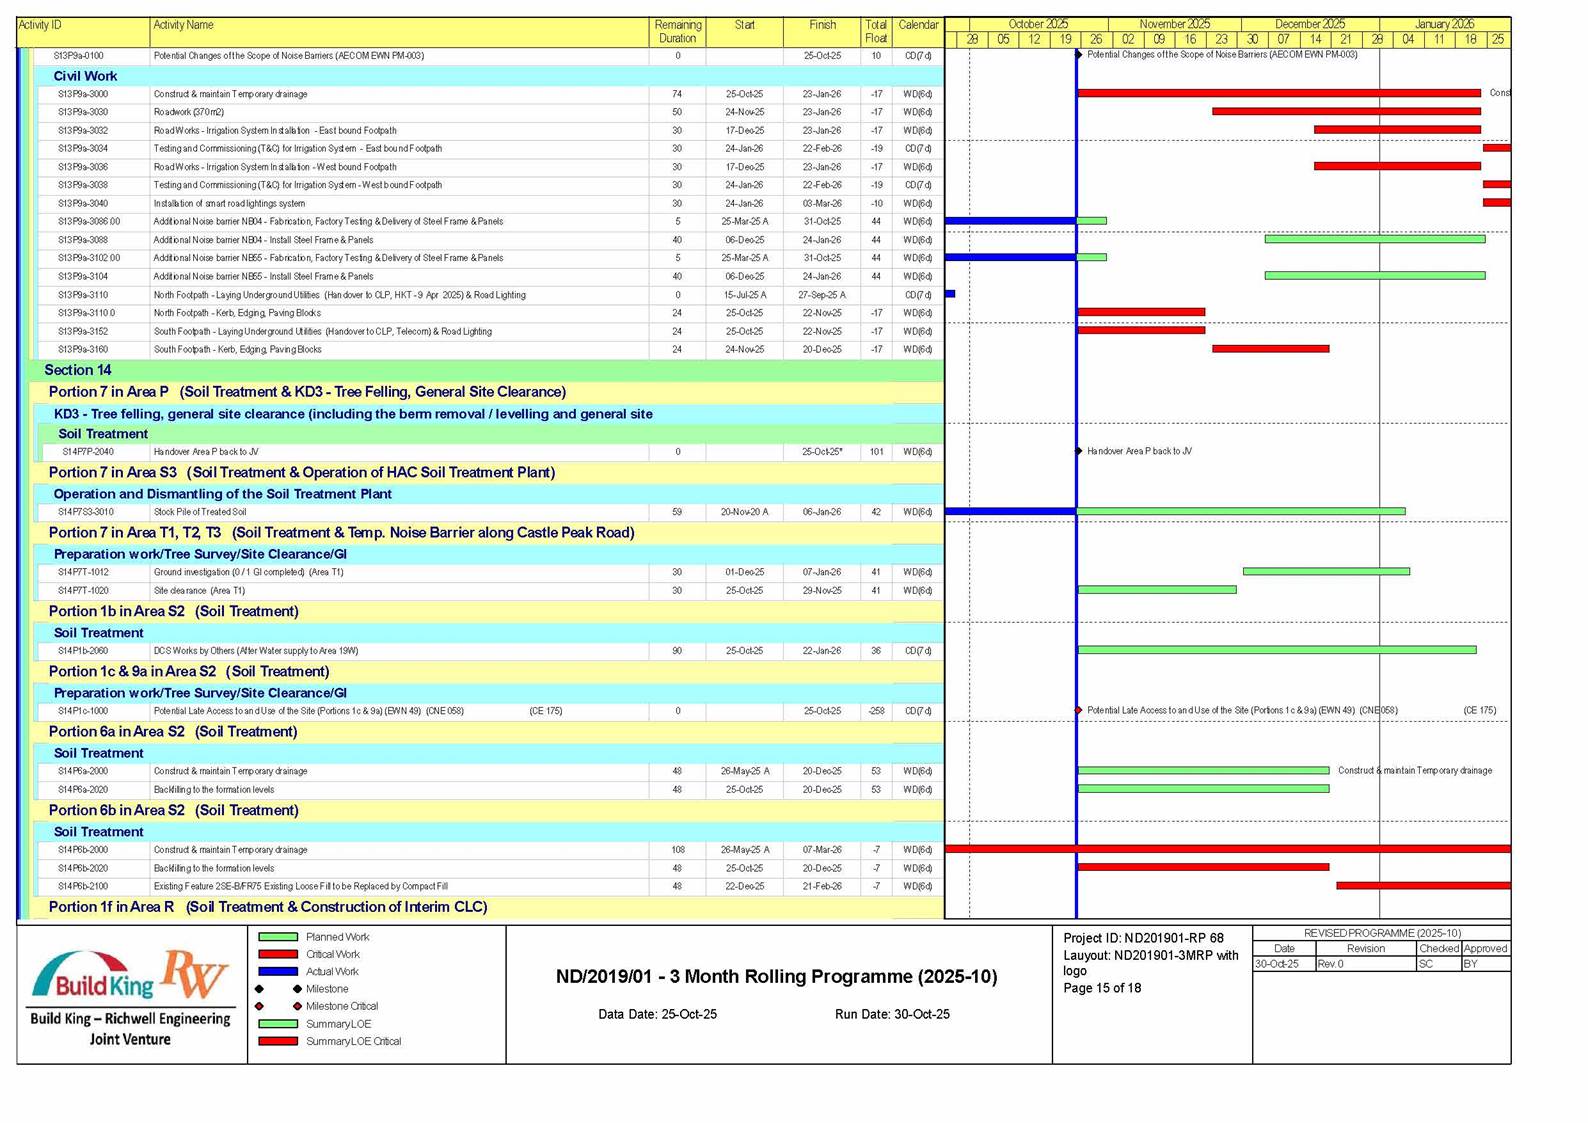This screenshot has width=1588, height=1123.
Task: Expand Portion 1f in Area R group
Action: (267, 907)
